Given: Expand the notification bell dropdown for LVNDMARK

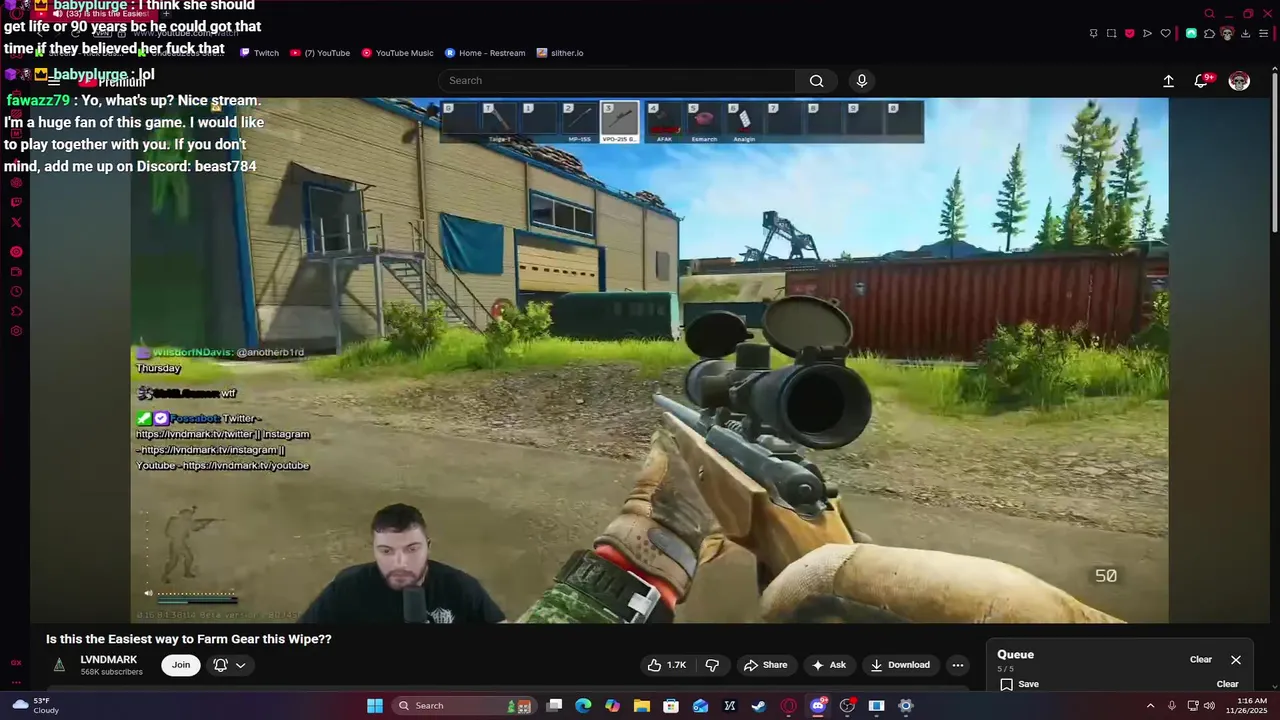Looking at the screenshot, I should click(229, 665).
